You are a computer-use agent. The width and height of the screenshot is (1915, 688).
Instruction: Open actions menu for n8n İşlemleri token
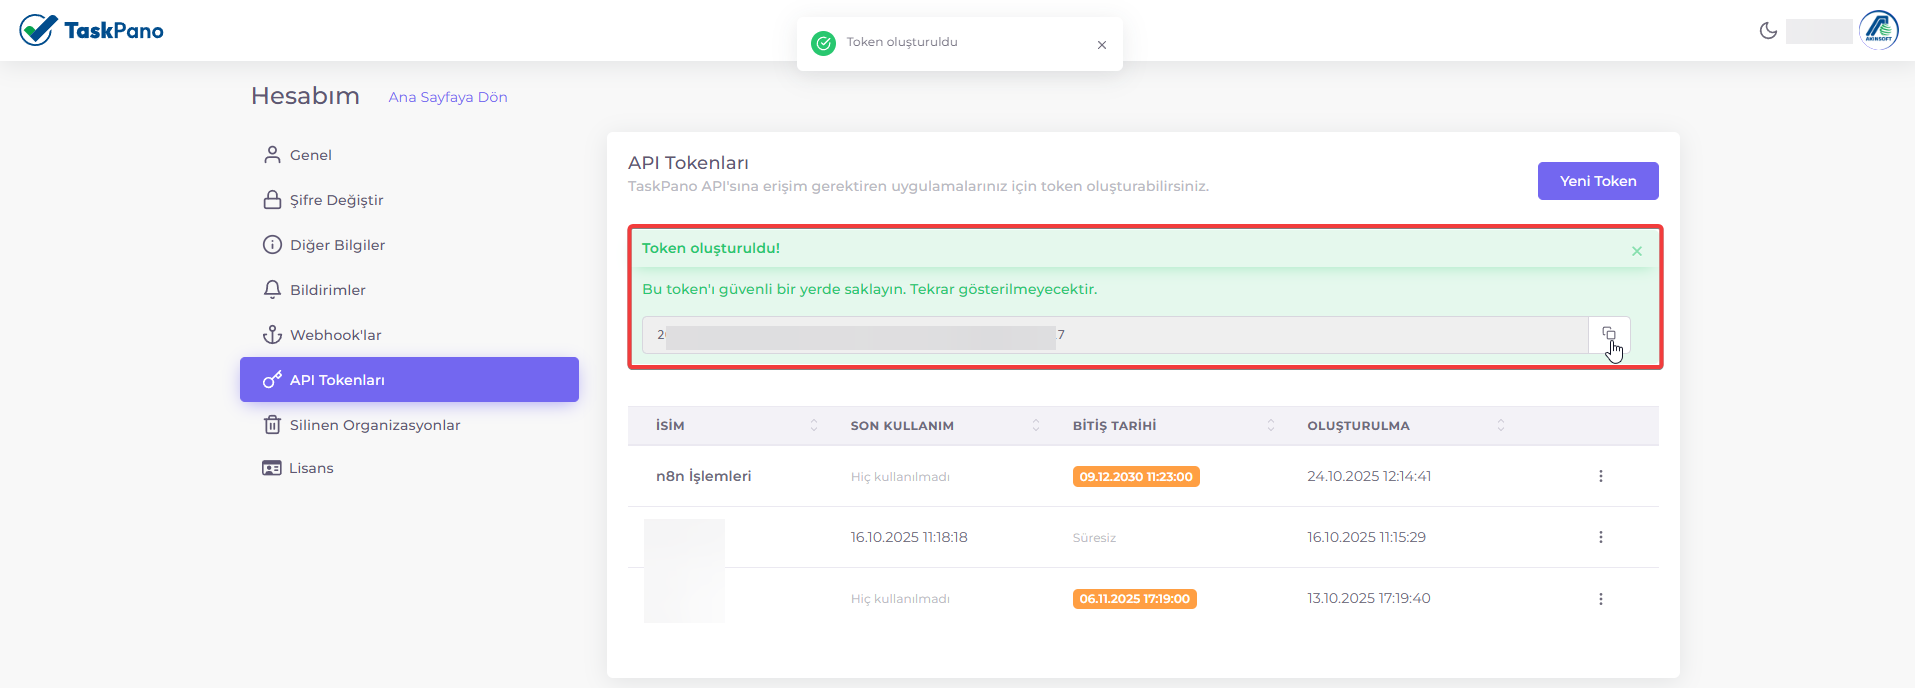click(1600, 476)
